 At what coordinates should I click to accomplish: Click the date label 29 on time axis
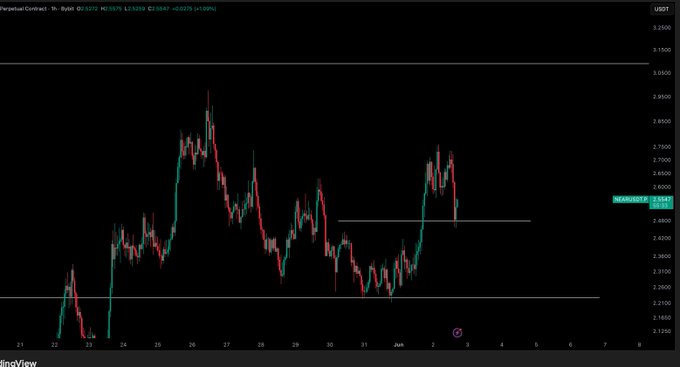[x=295, y=345]
